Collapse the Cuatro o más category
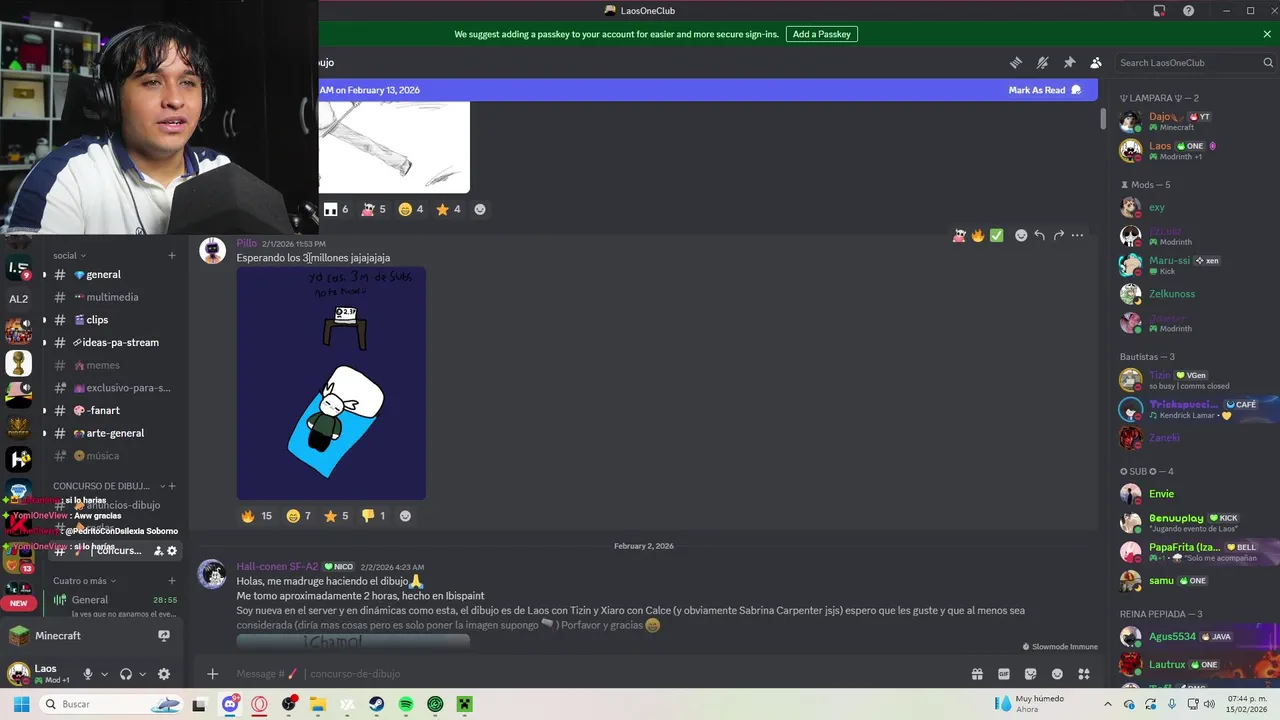The image size is (1280, 720). click(x=84, y=581)
